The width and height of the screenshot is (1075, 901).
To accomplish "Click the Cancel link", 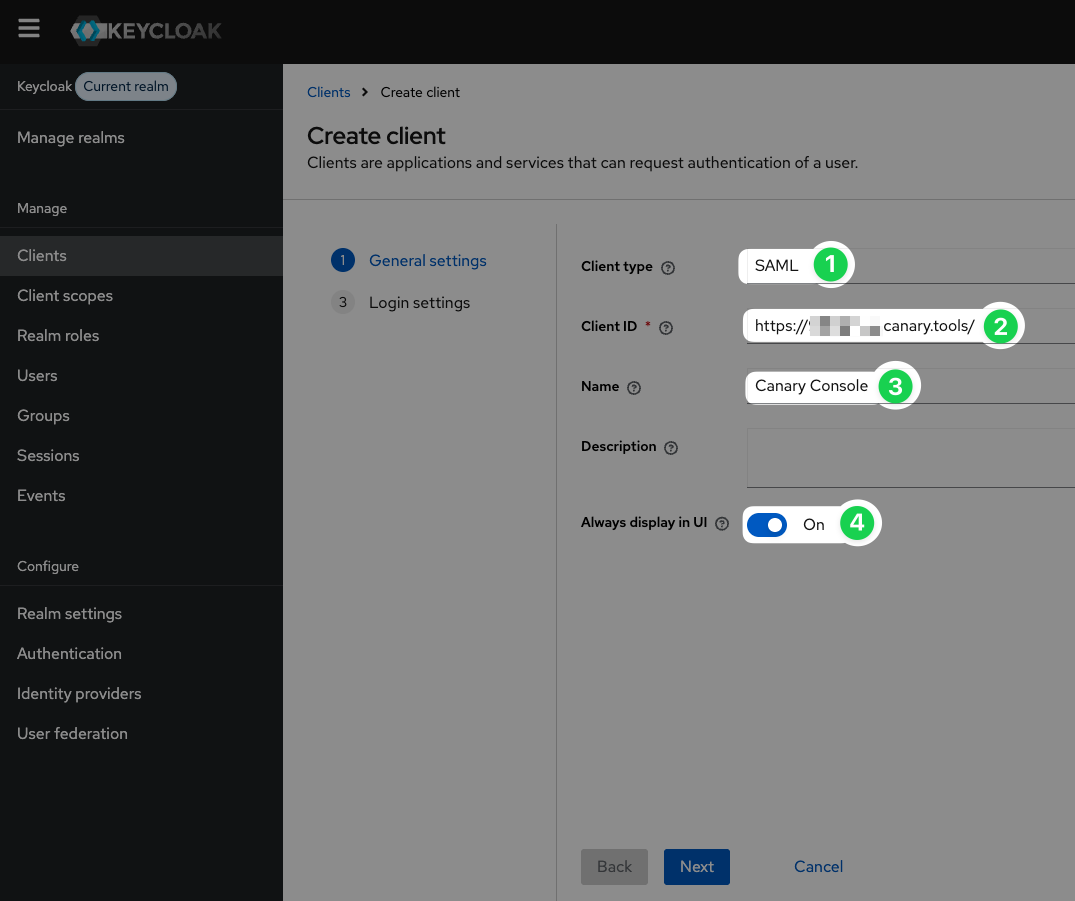I will [819, 867].
